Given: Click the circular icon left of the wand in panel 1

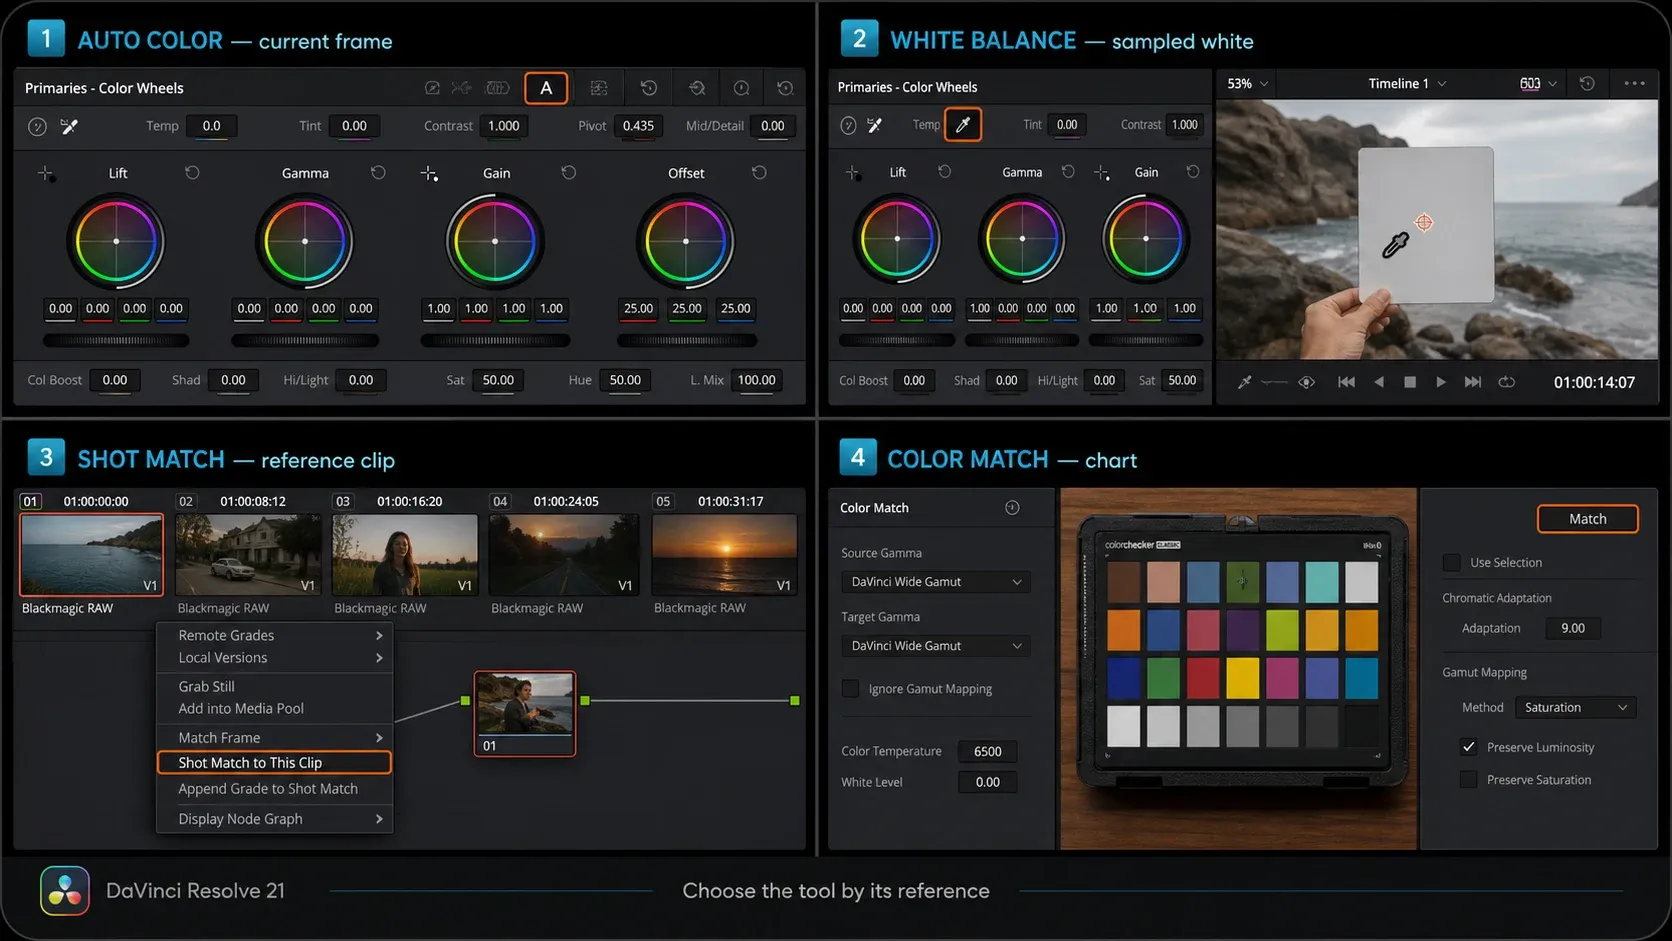Looking at the screenshot, I should coord(37,126).
